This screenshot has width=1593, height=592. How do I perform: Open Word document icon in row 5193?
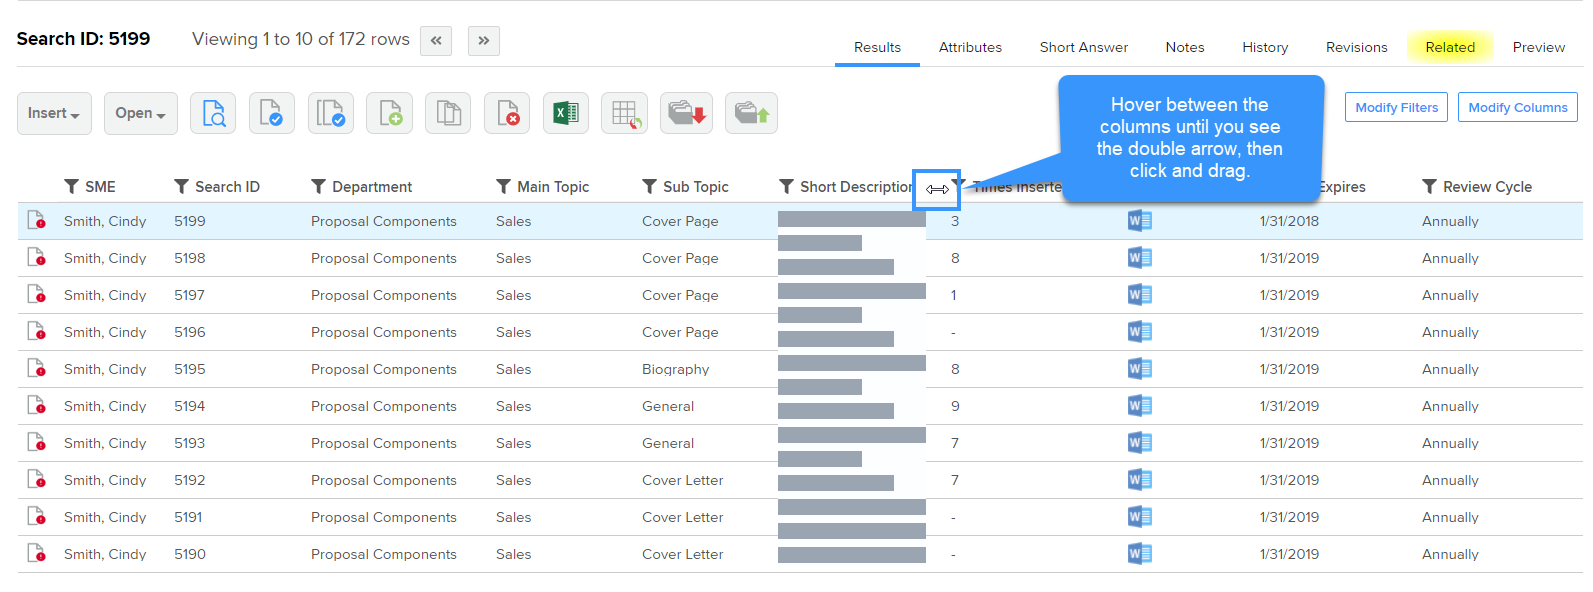[x=1139, y=443]
